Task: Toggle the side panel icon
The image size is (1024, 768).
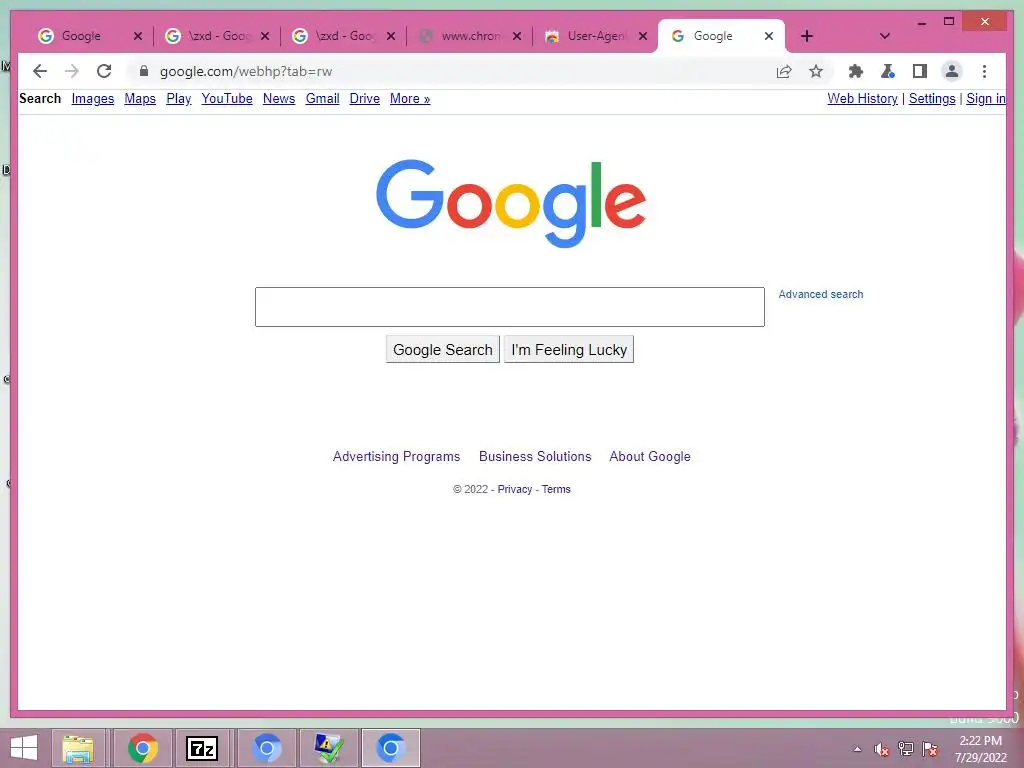Action: (920, 71)
